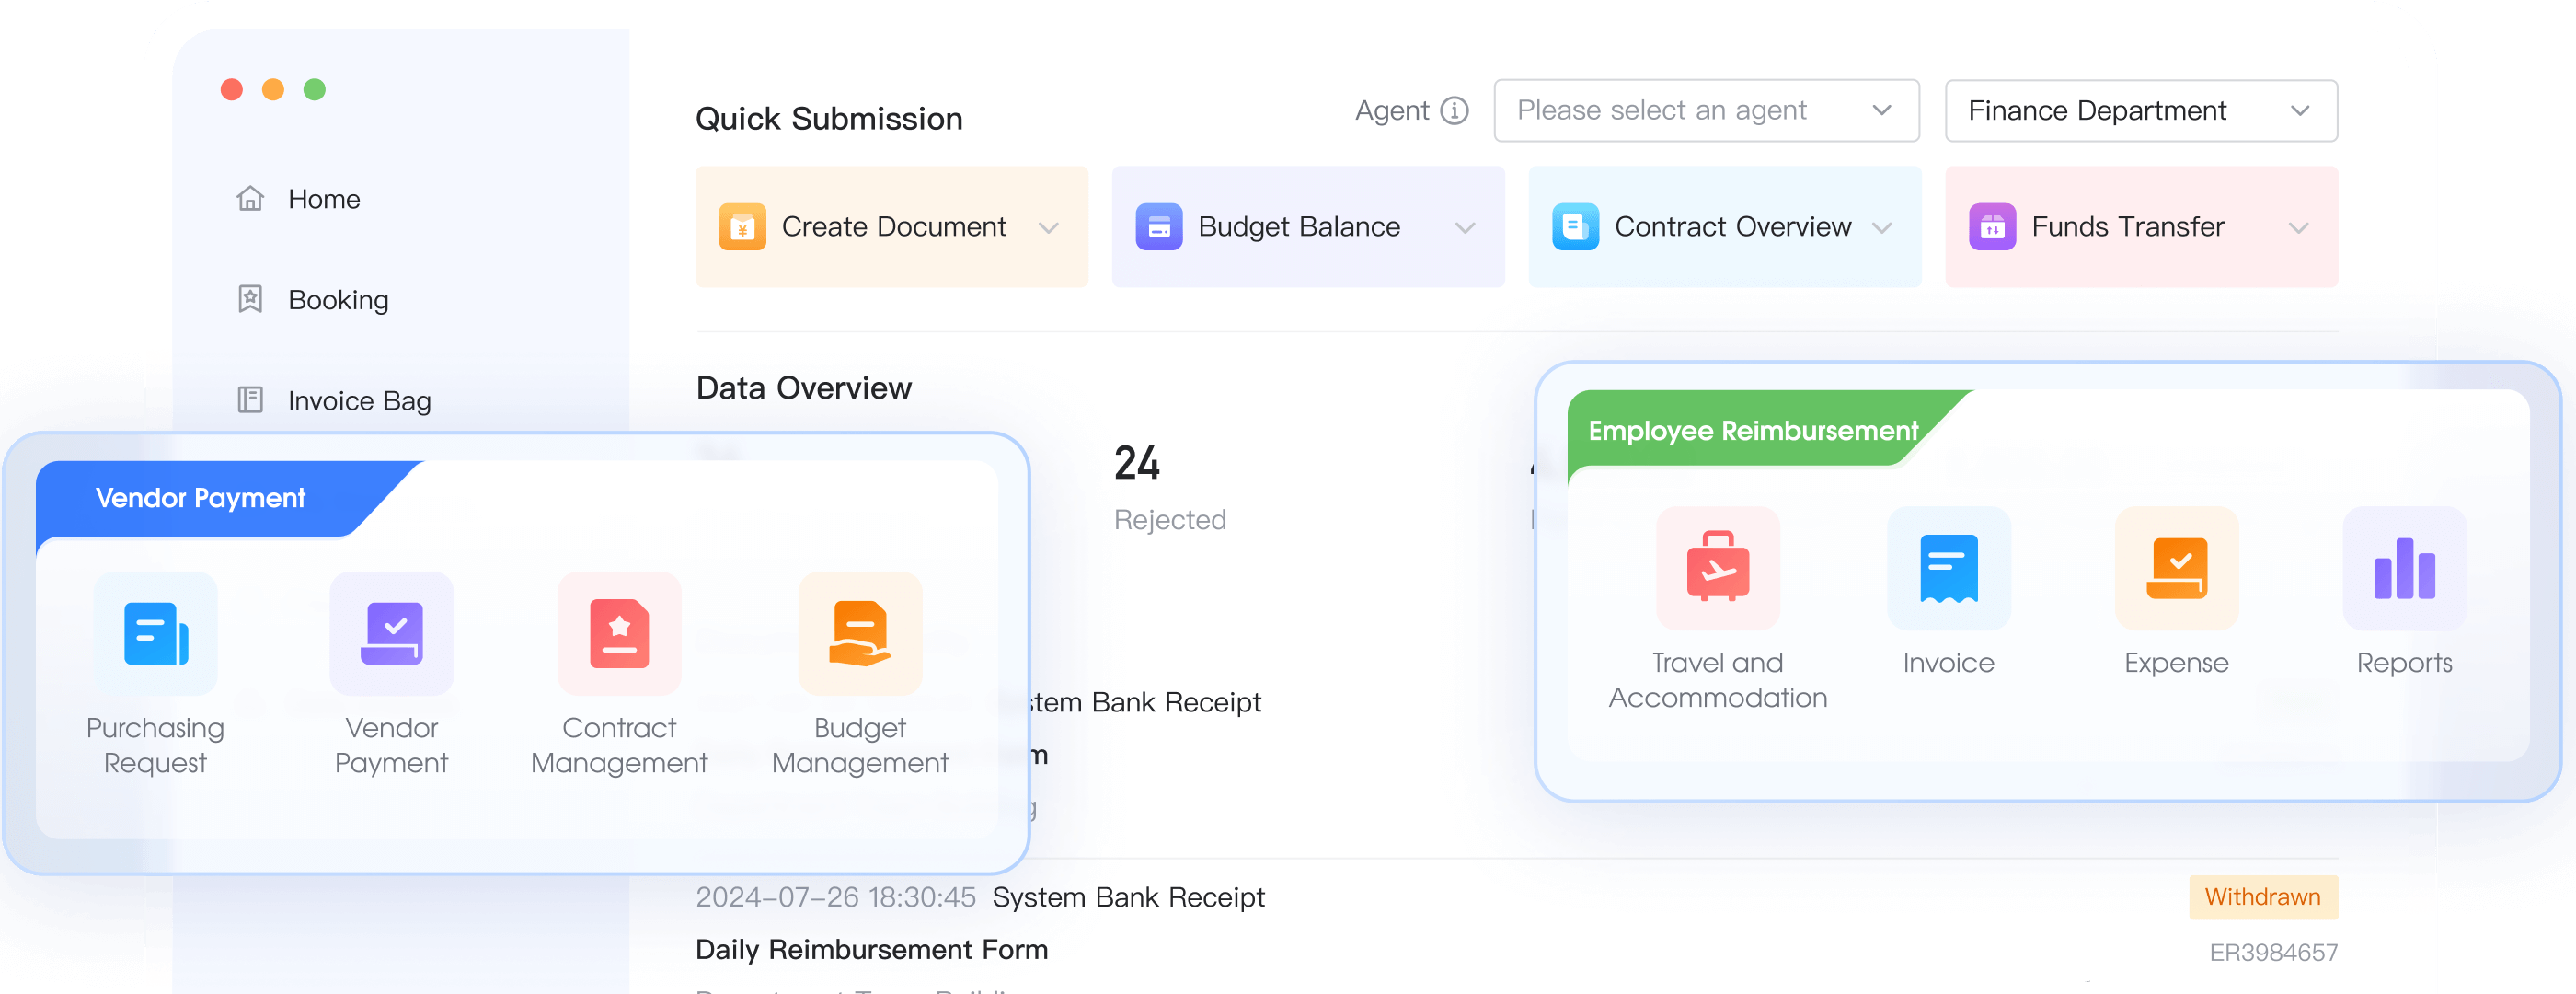Open the Expense tool

(x=2176, y=569)
